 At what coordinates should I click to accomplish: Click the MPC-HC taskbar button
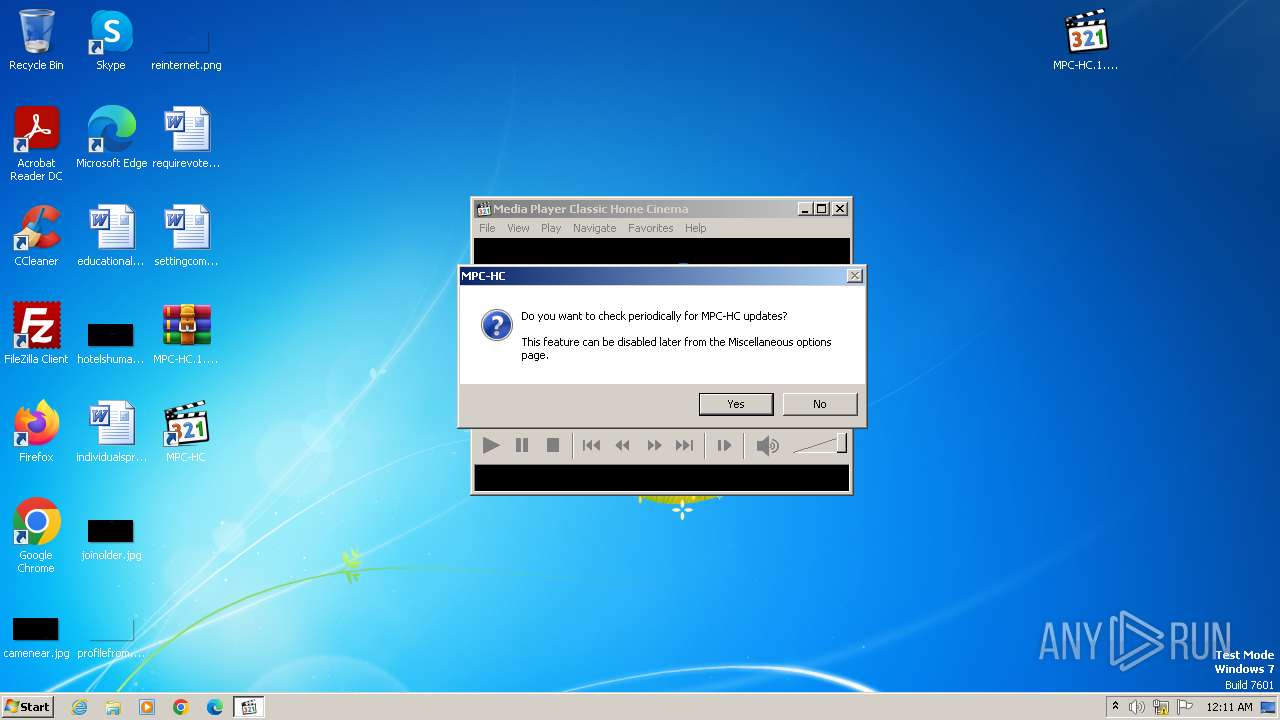coord(249,707)
